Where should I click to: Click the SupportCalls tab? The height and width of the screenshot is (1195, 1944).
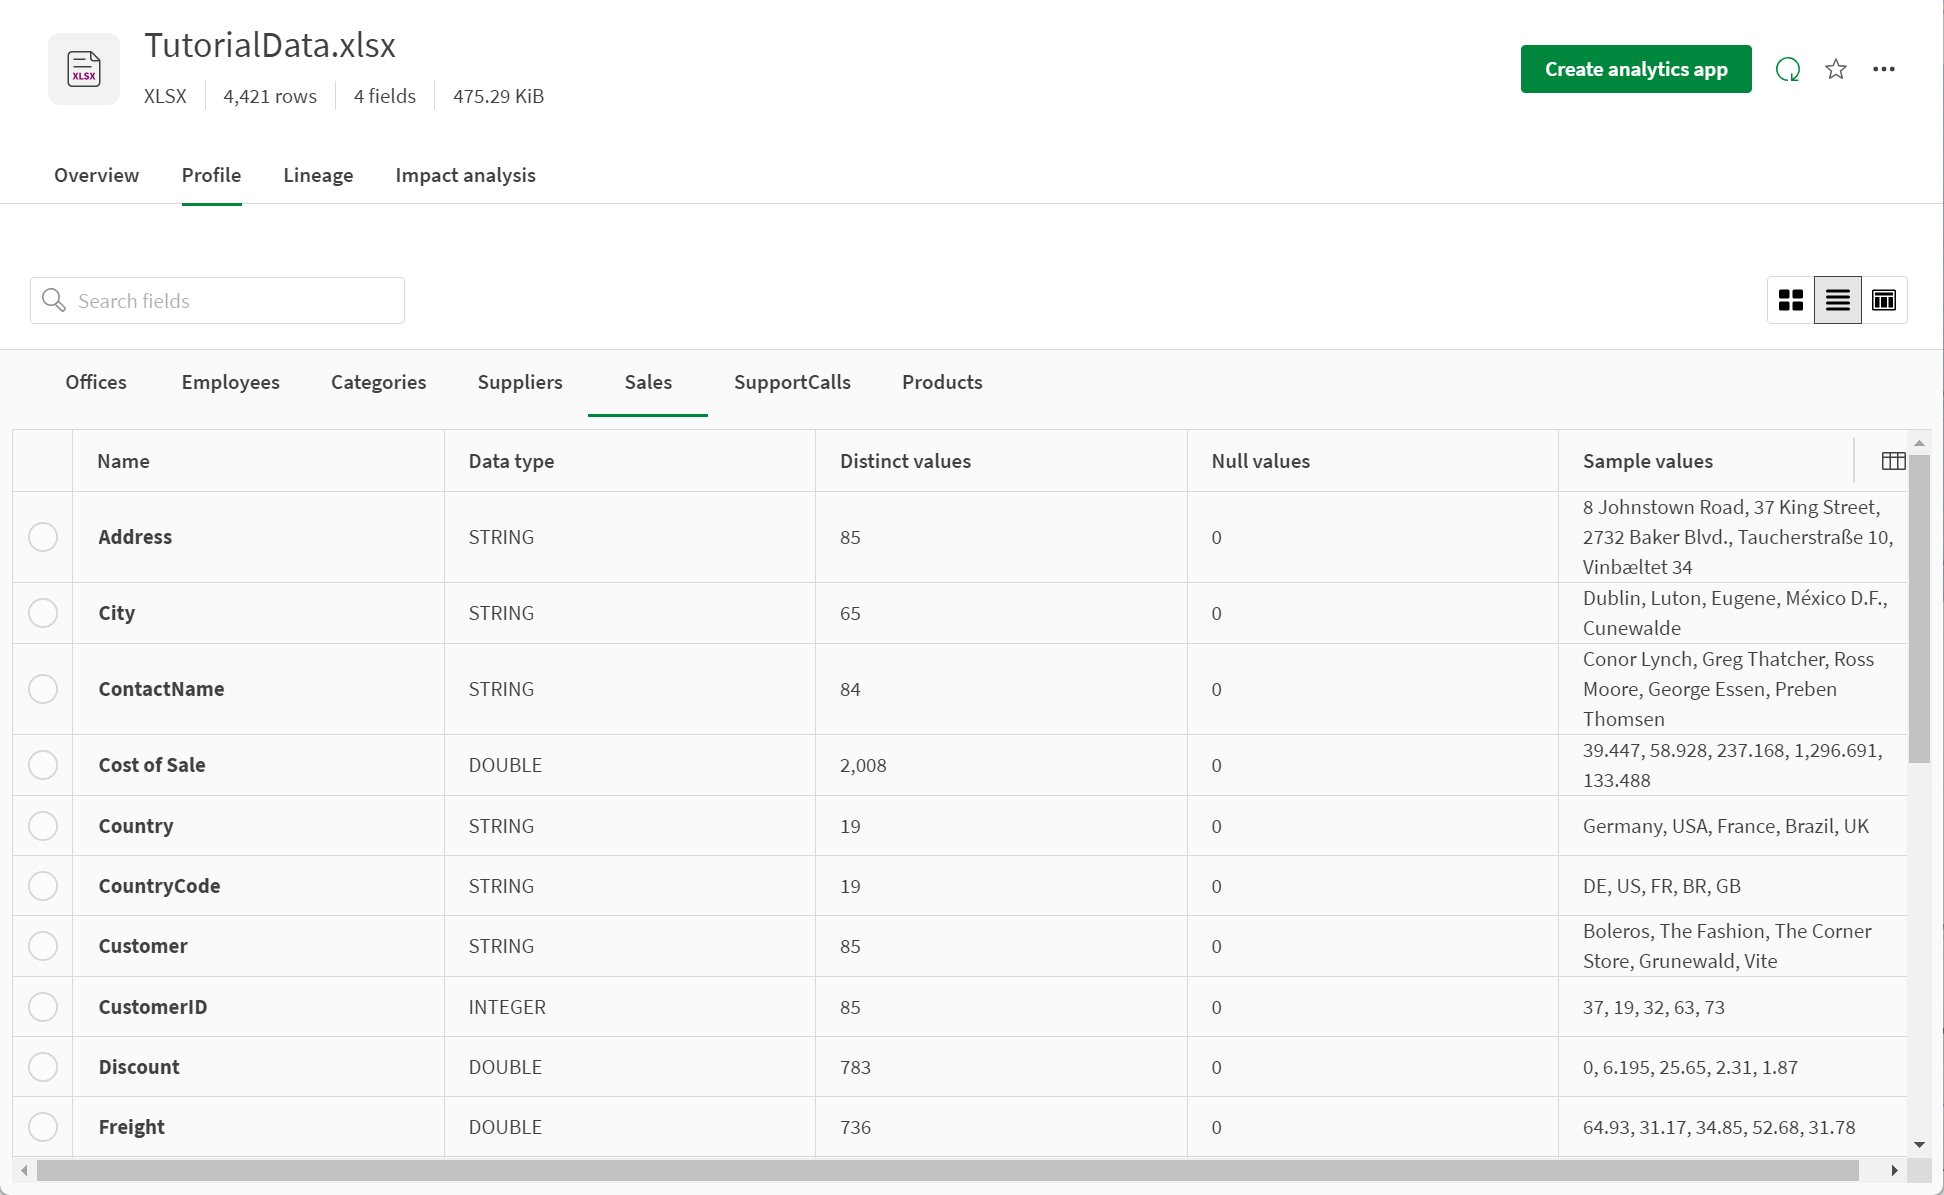pyautogui.click(x=793, y=382)
